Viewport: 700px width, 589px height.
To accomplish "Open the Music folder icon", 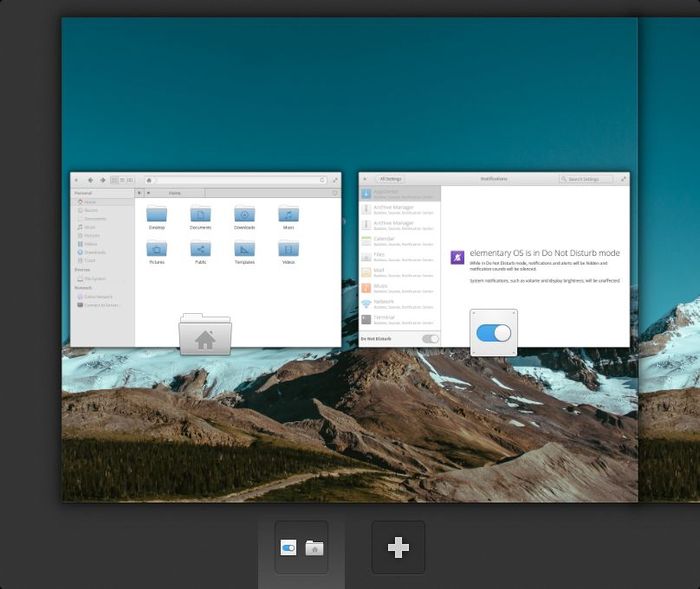I will 288,216.
